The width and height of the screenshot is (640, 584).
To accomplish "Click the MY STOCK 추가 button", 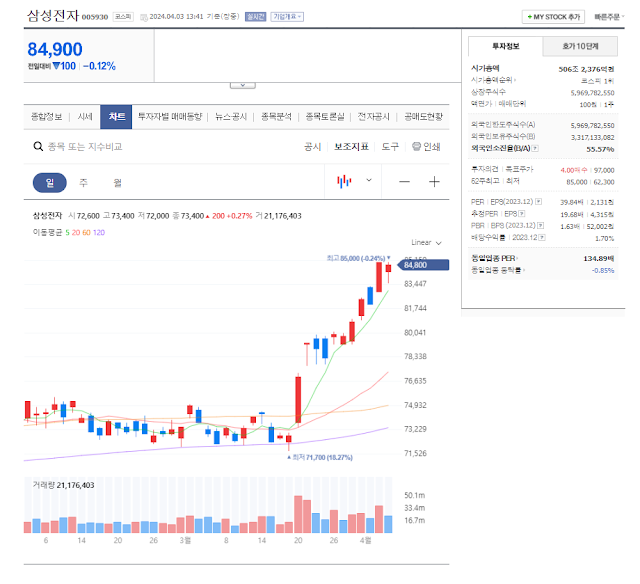I will (553, 17).
